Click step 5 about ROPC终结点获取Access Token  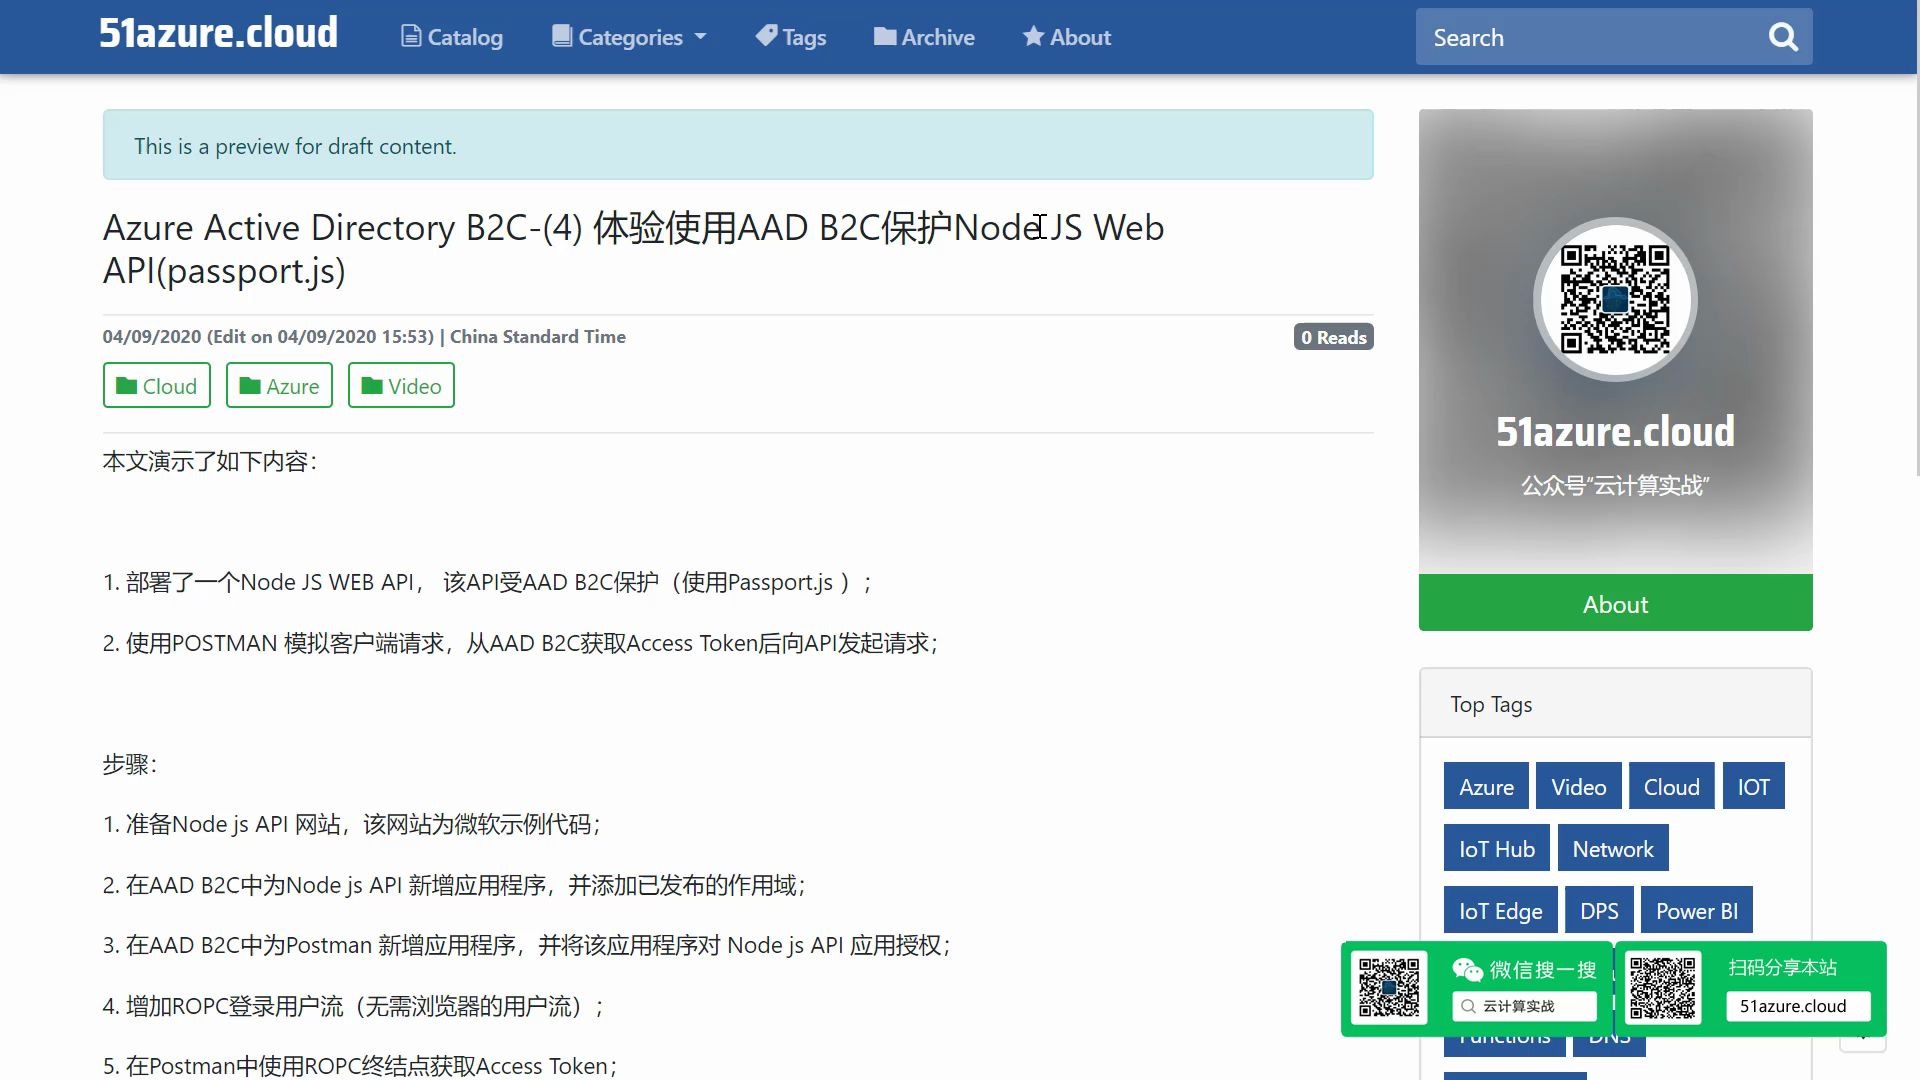[360, 1066]
